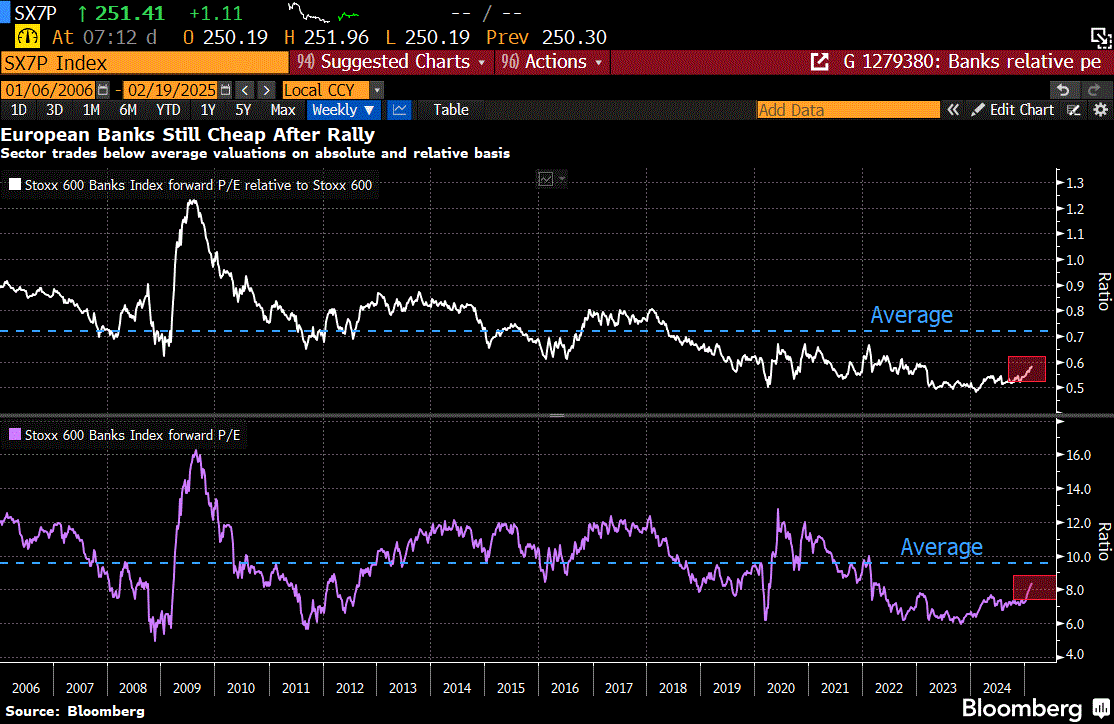Open the Weekly periodicity dropdown
The height and width of the screenshot is (724, 1114).
(343, 110)
